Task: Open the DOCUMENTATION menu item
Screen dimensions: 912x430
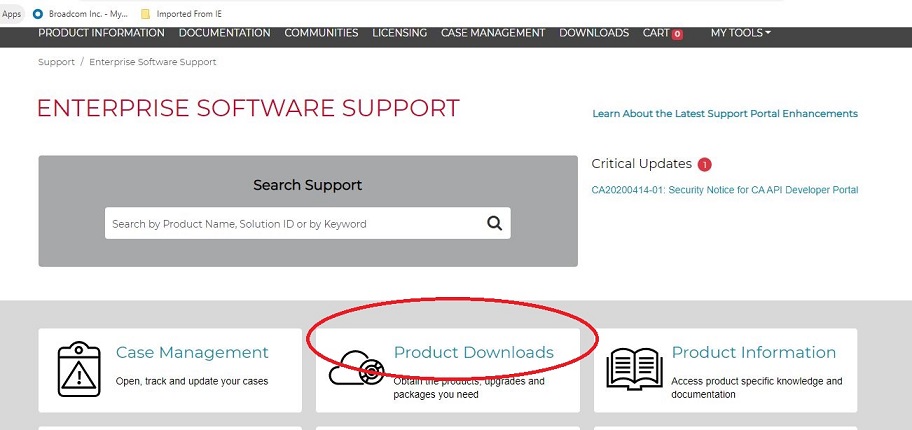Action: (x=225, y=33)
